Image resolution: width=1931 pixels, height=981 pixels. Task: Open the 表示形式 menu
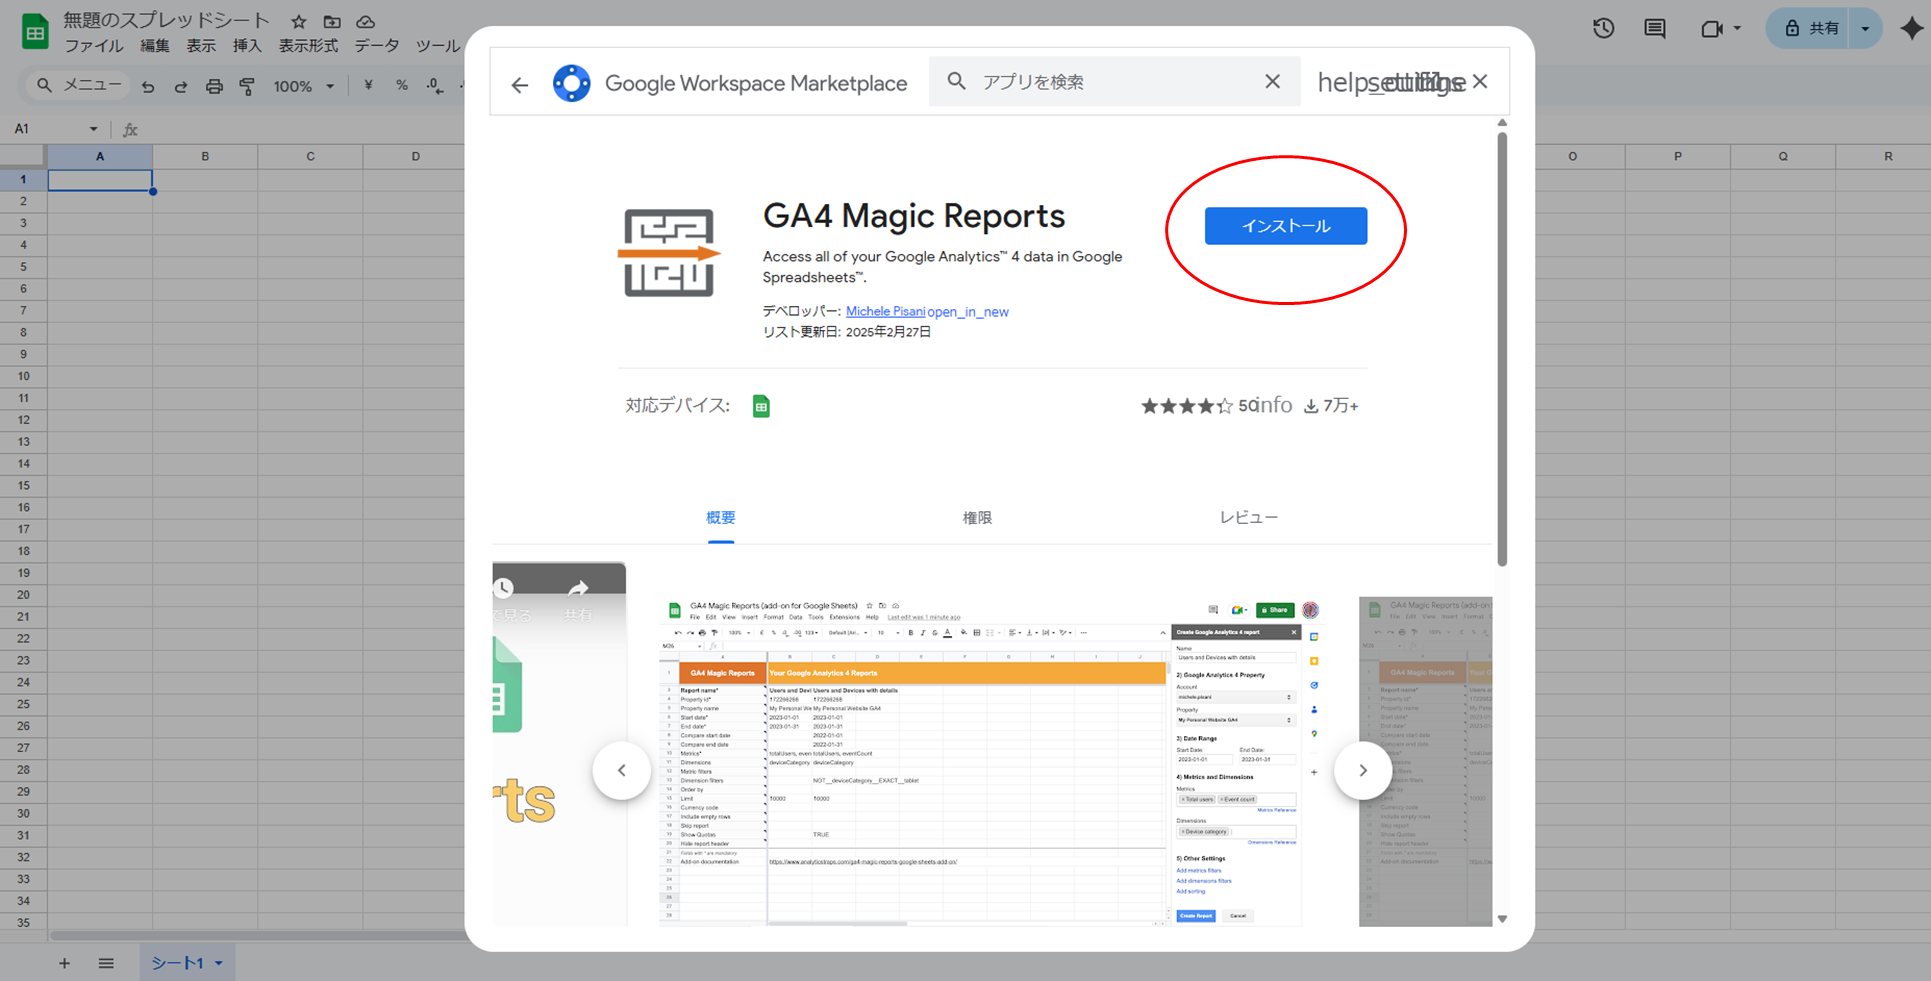(308, 46)
